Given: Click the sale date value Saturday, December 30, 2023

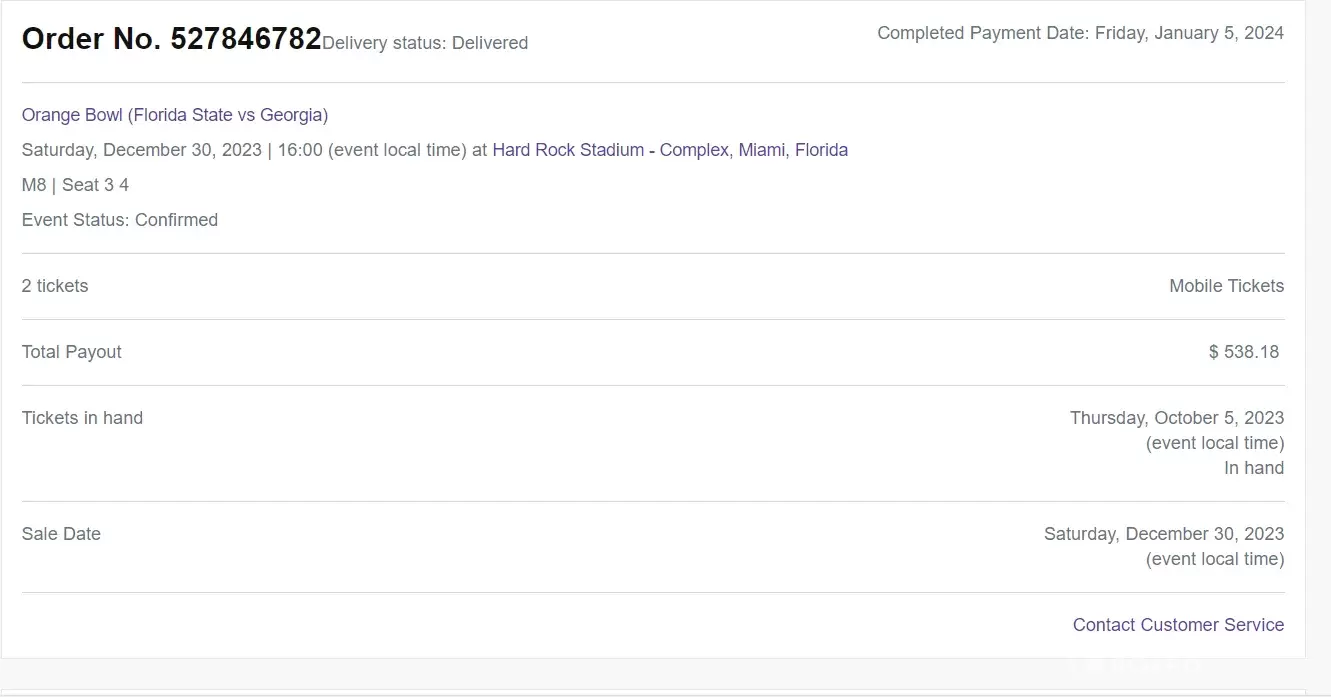Looking at the screenshot, I should [x=1164, y=534].
